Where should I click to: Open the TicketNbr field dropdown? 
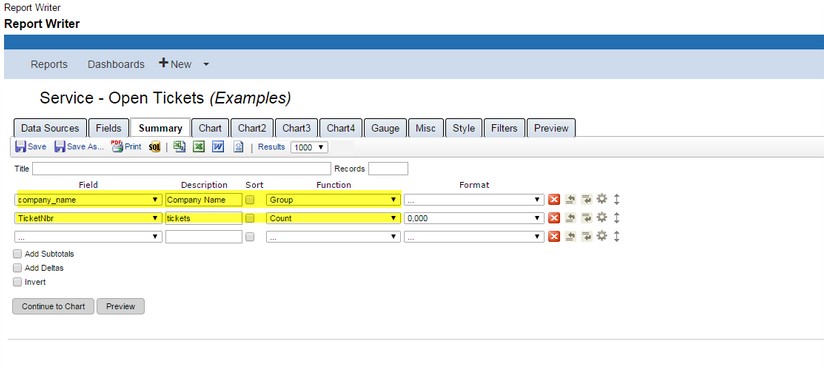88,218
